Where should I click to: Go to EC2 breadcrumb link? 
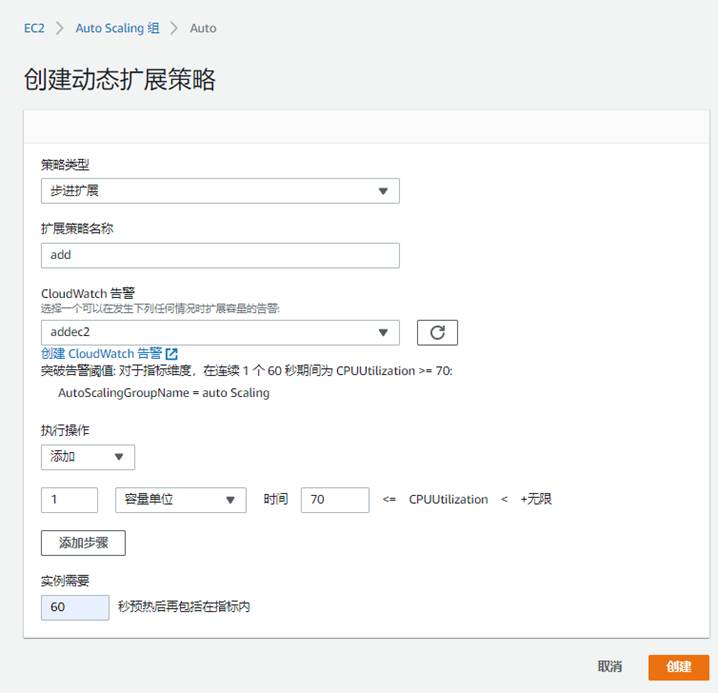point(34,28)
